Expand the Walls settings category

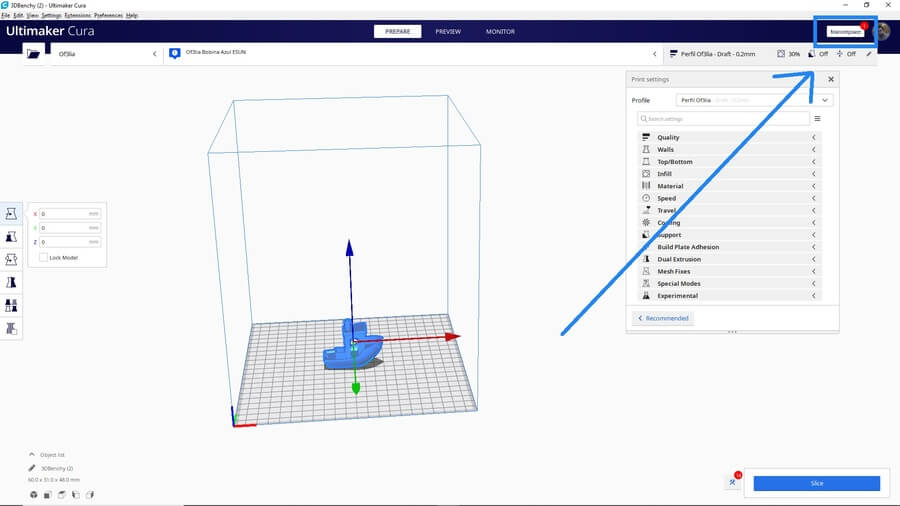pos(730,149)
